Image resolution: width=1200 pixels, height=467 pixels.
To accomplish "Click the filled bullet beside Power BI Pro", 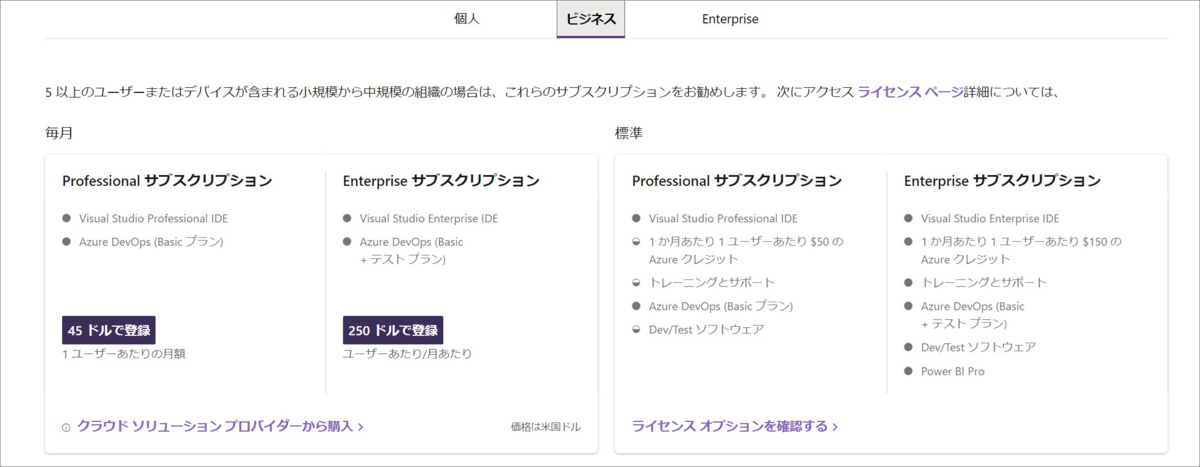I will (x=908, y=371).
